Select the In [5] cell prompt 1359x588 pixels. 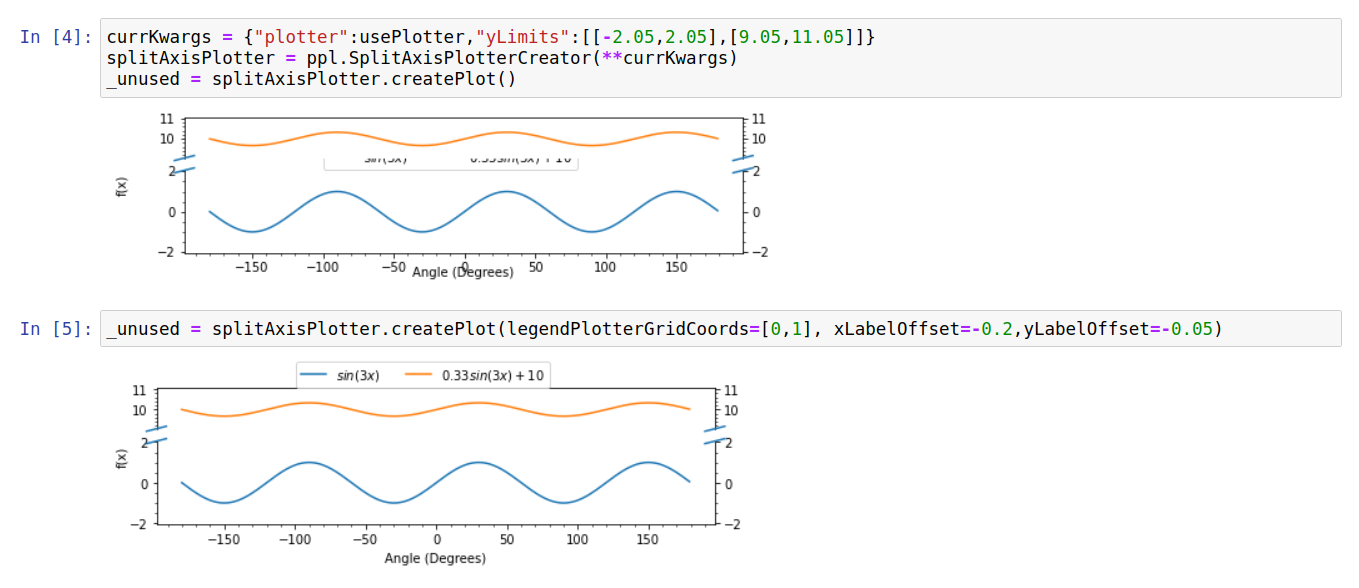tap(57, 329)
